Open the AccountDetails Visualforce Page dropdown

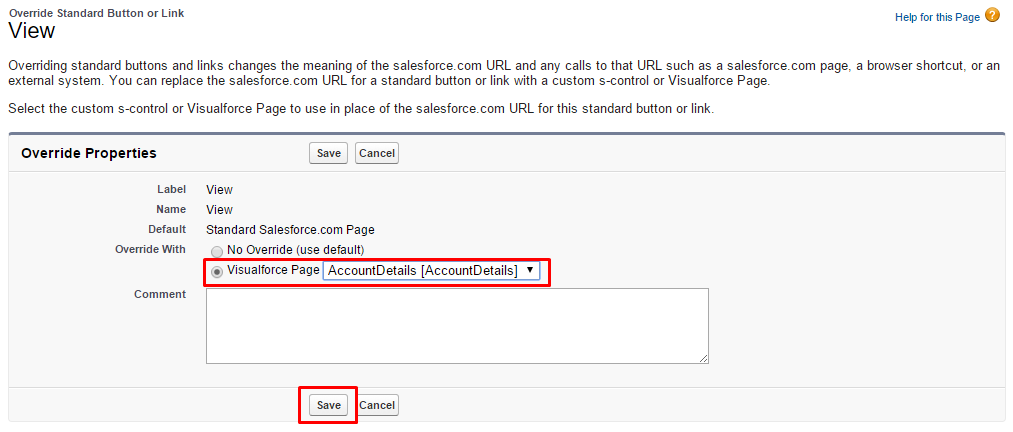(431, 271)
